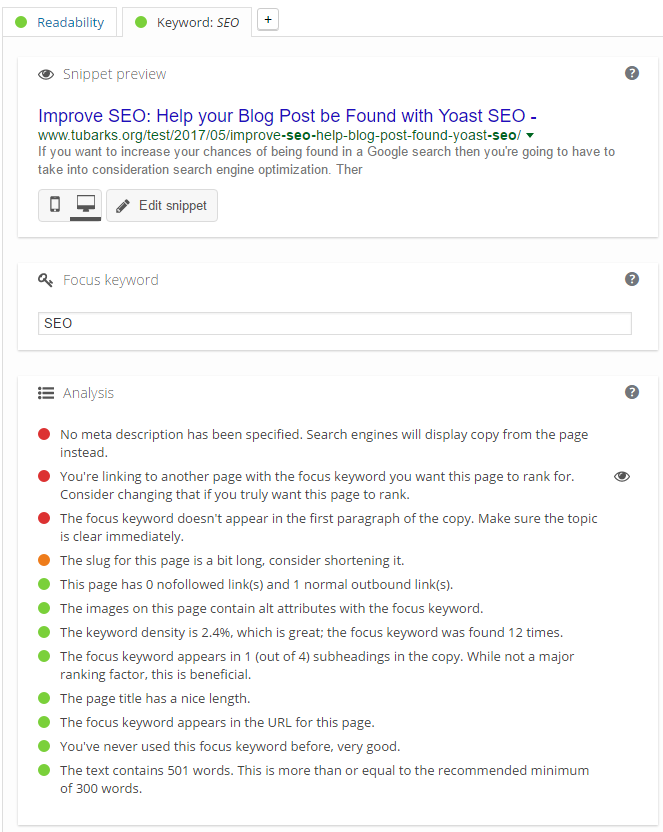
Task: Click the Focus keyword input field
Action: 335,323
